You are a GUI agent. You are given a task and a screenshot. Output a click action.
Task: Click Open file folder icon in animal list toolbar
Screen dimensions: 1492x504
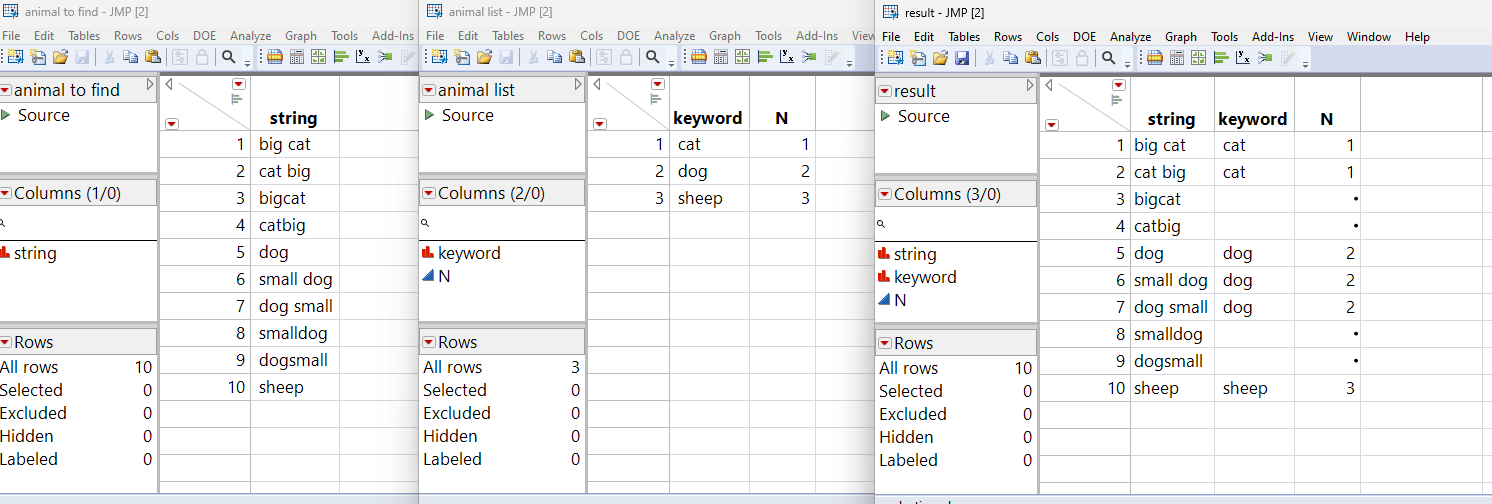click(483, 57)
